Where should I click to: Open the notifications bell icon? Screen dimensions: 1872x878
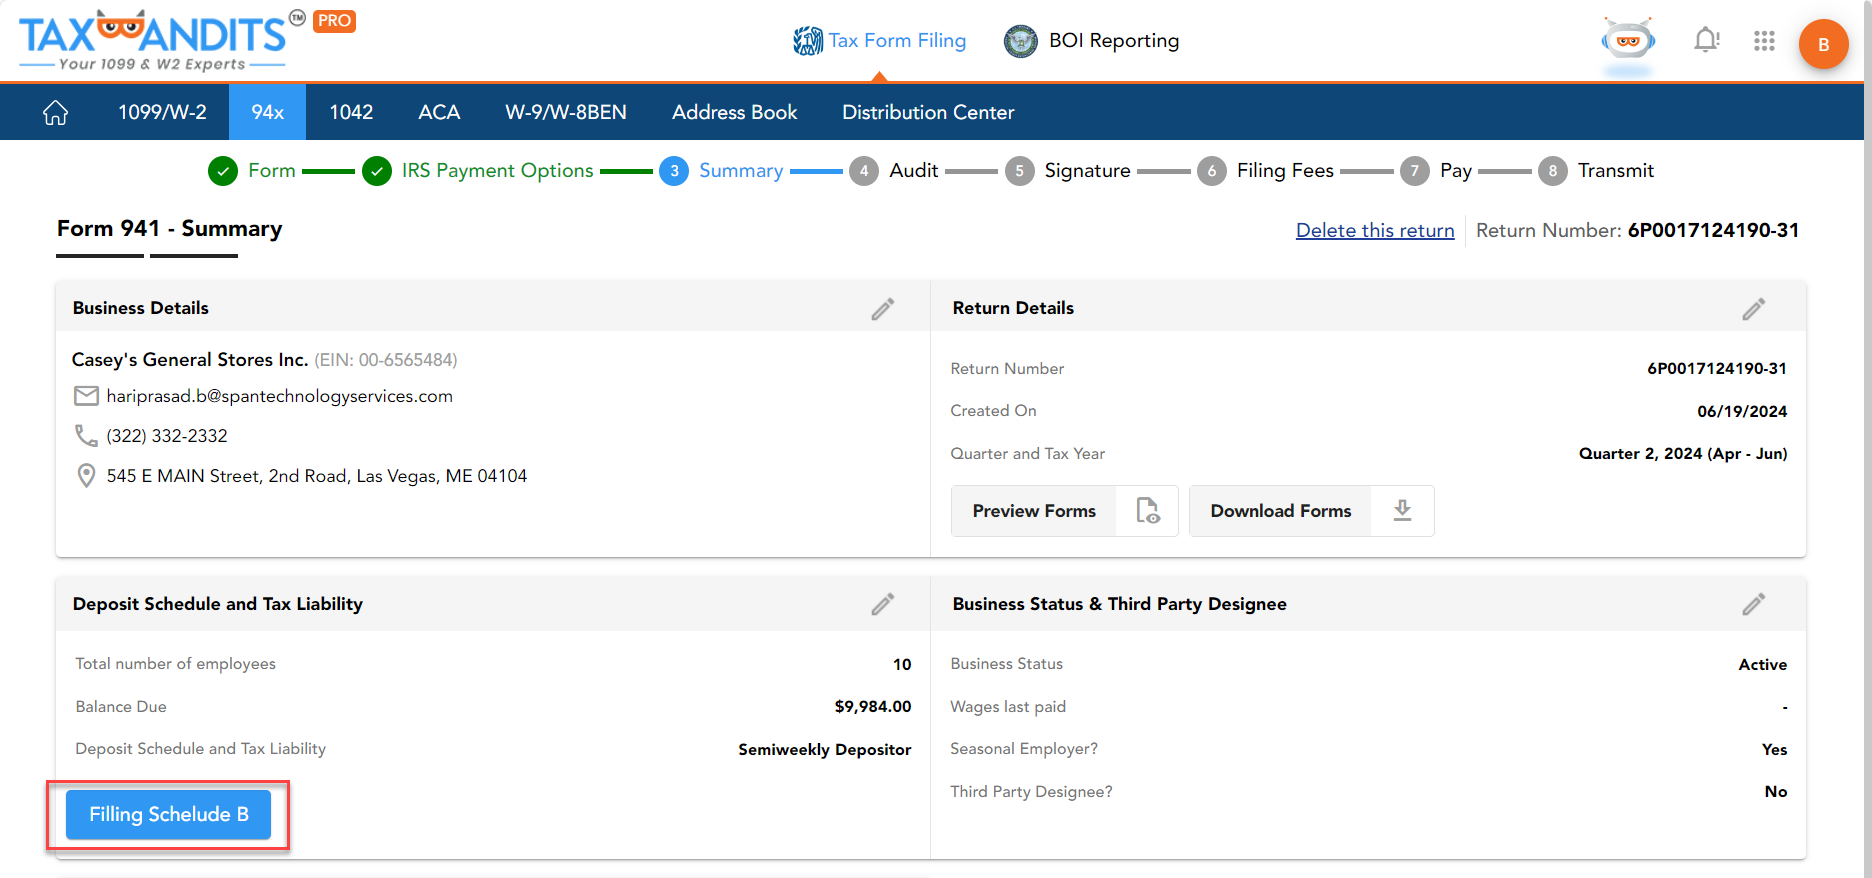(1706, 41)
